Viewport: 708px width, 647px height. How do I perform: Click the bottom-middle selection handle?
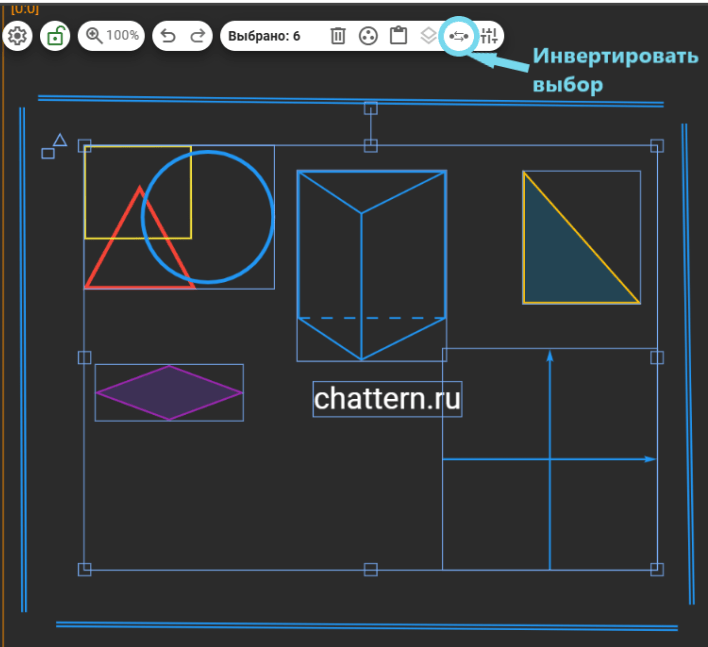point(371,569)
